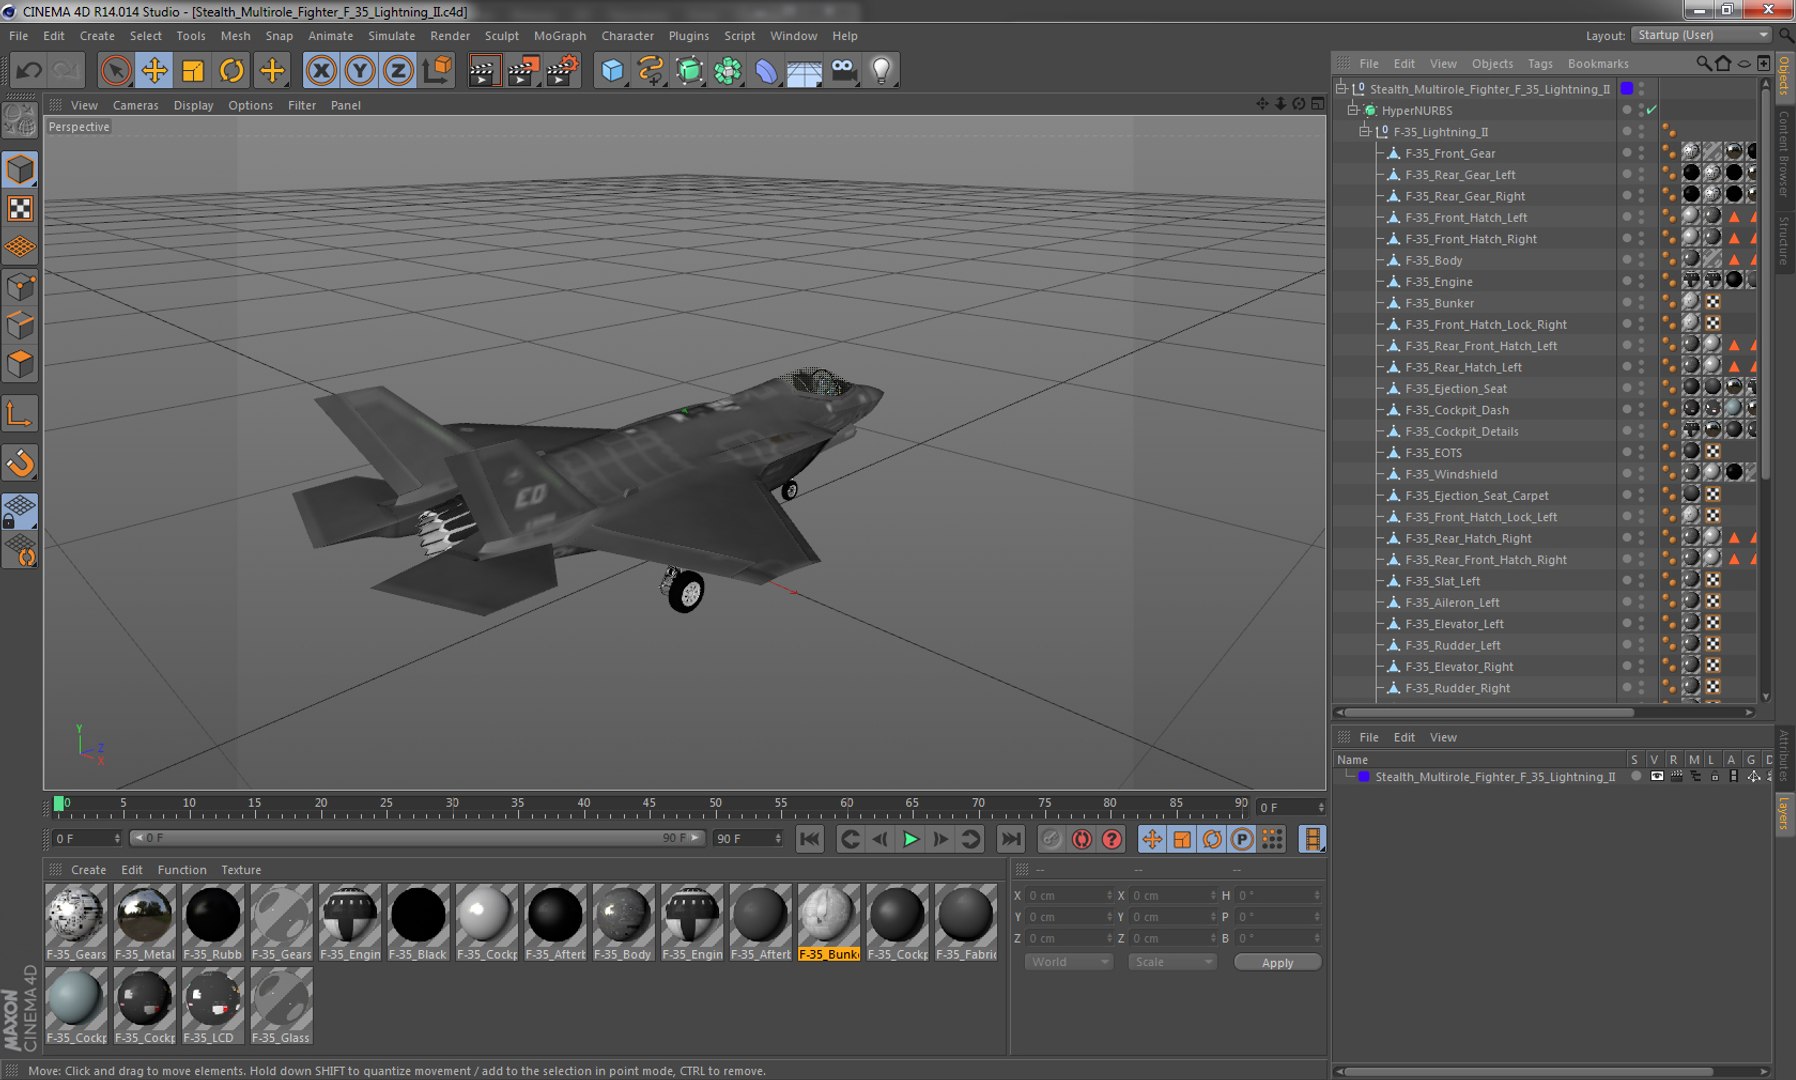Toggle Z axis lock
Screen dimensions: 1796x1080
coord(398,70)
